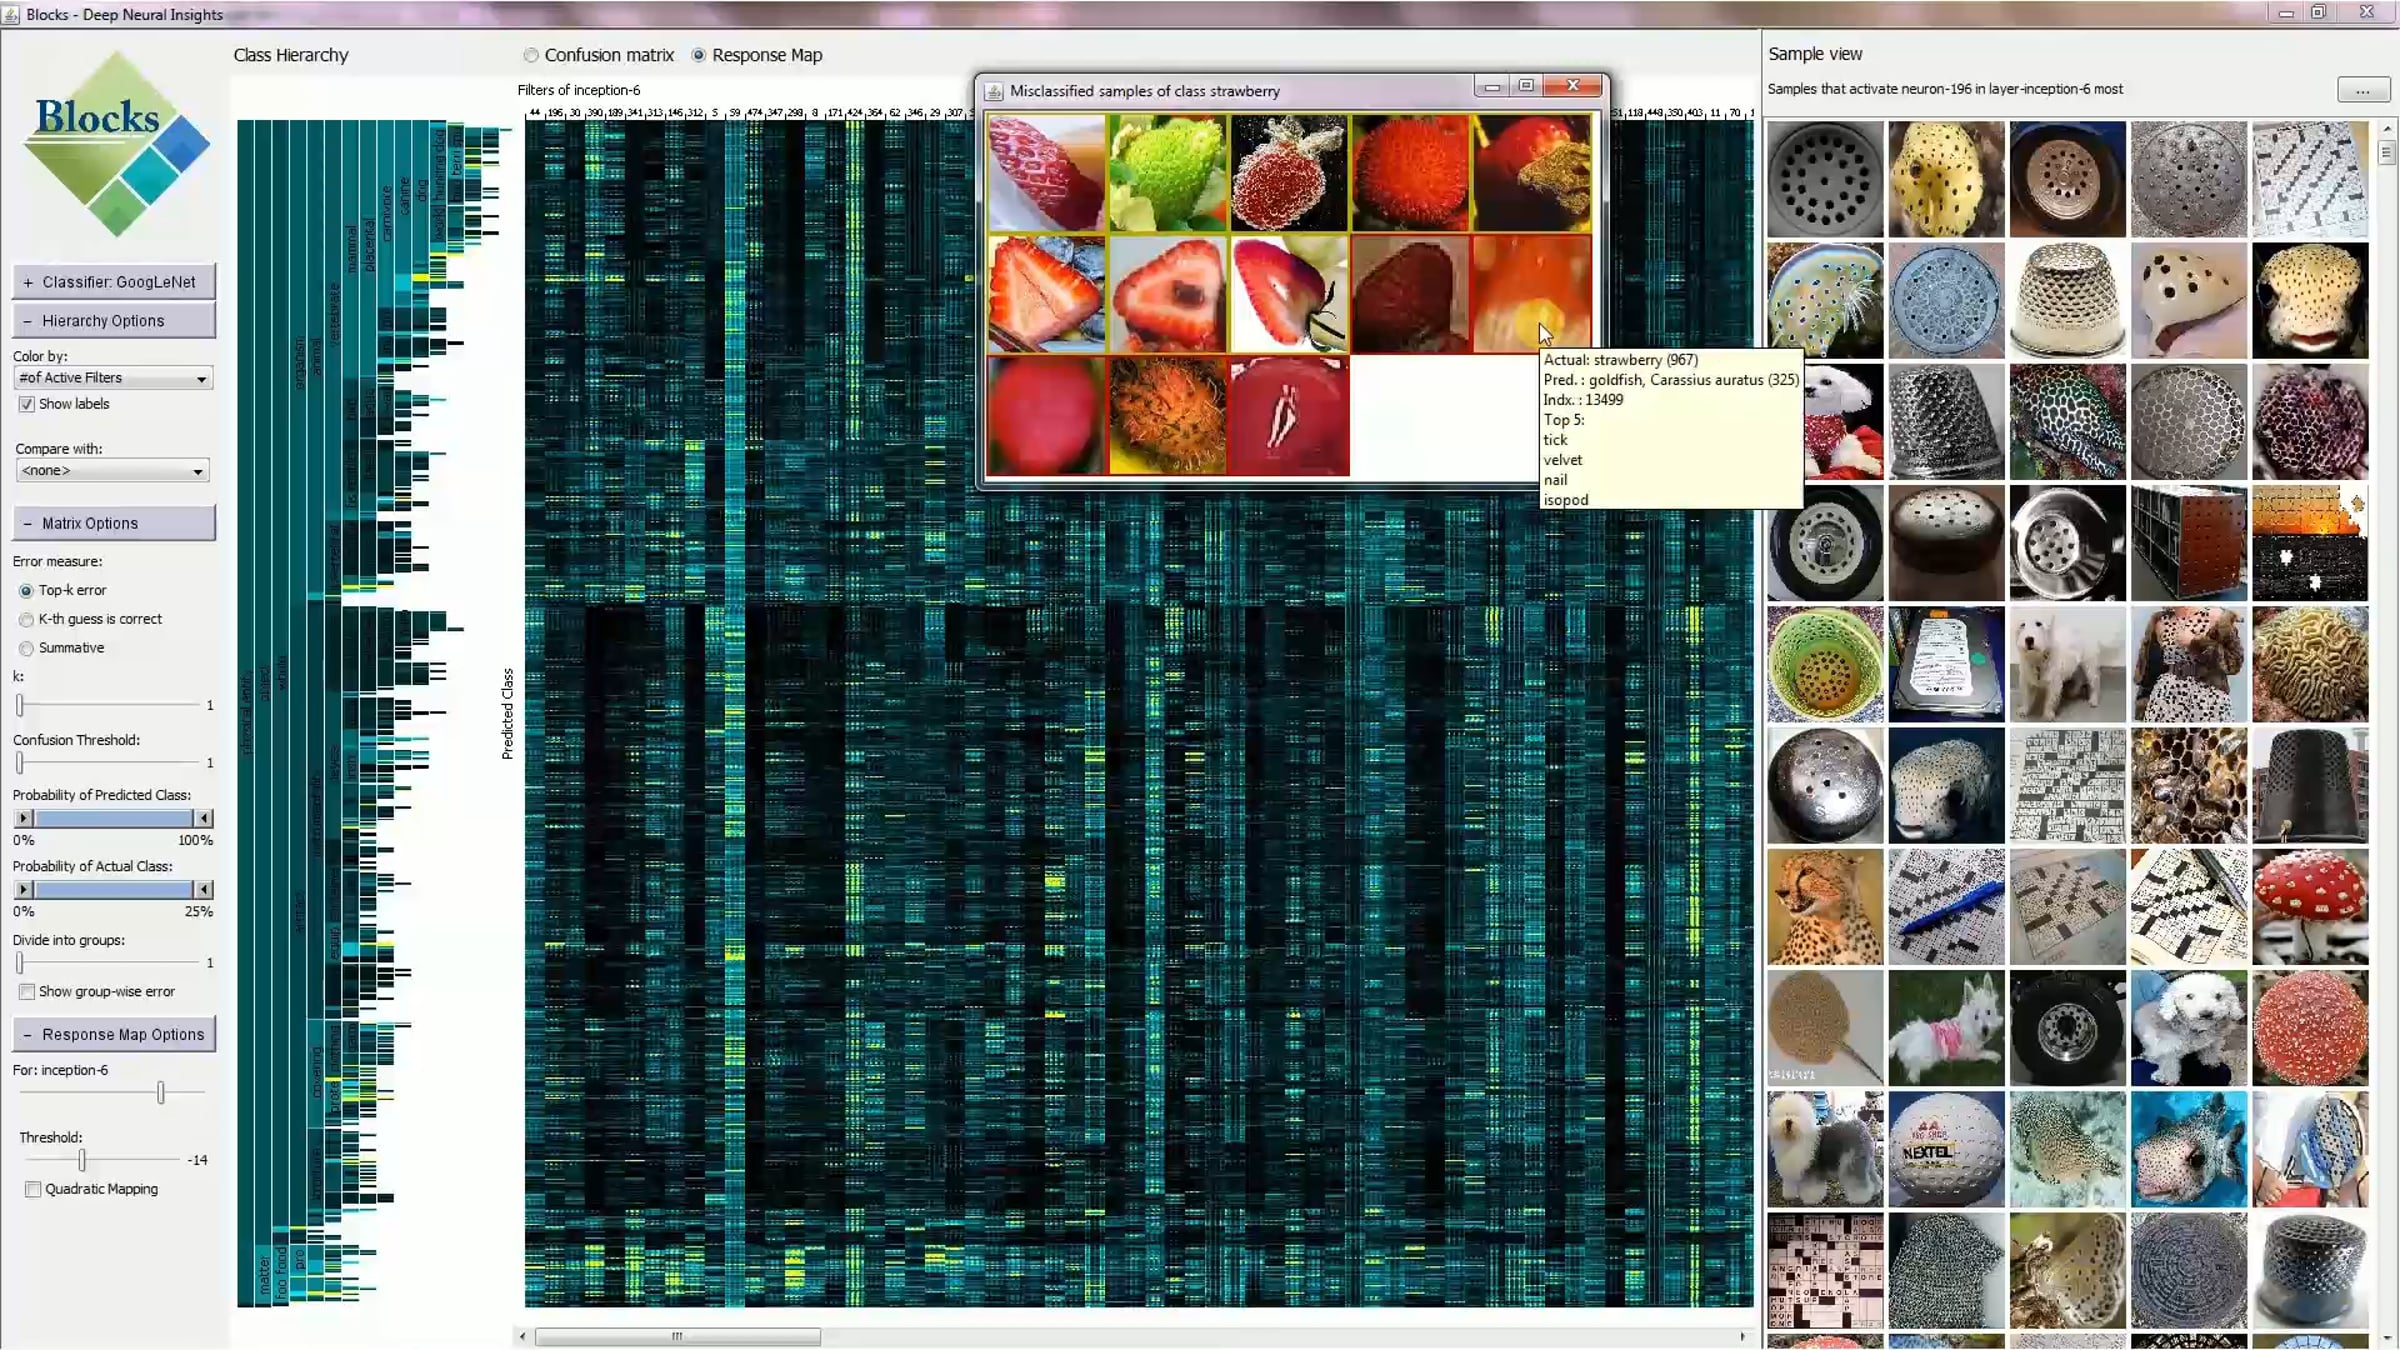Click the blue pufferfish sample image
This screenshot has height=1350, width=2400.
click(2189, 1149)
